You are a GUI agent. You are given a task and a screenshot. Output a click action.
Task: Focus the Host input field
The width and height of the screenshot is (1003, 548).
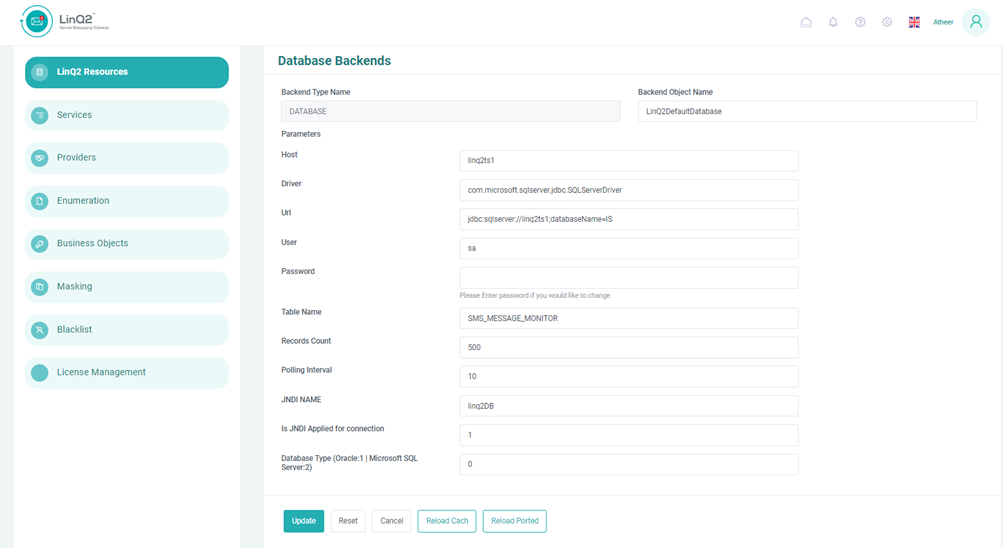(x=629, y=160)
